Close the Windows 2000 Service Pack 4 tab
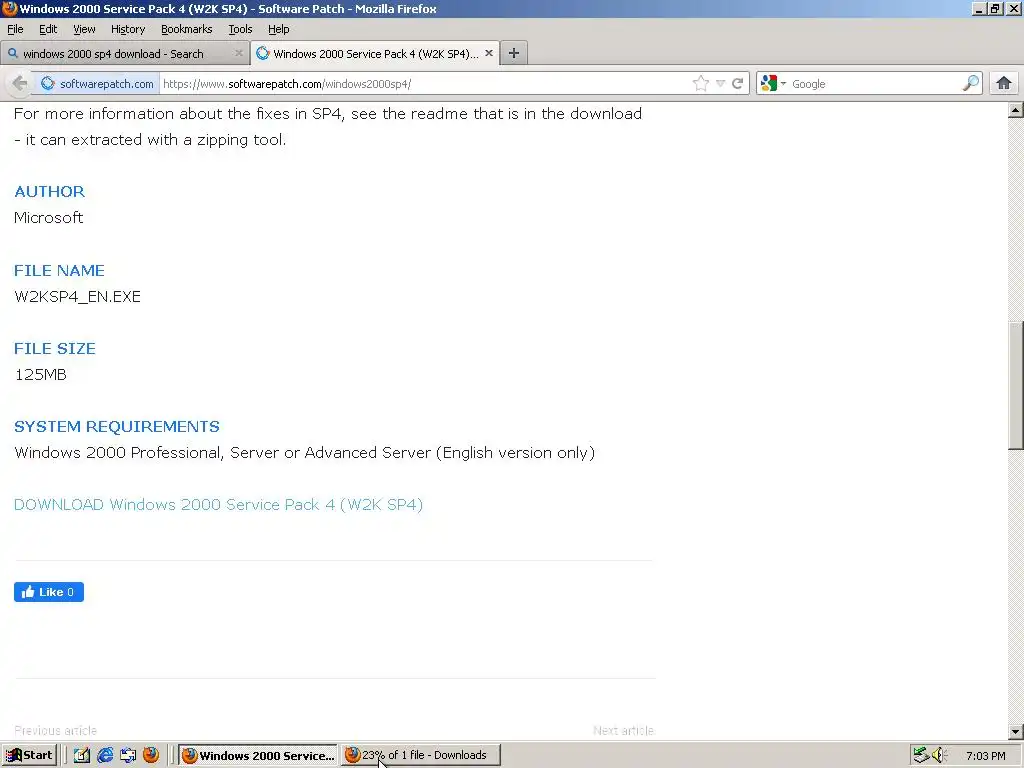 coord(488,54)
